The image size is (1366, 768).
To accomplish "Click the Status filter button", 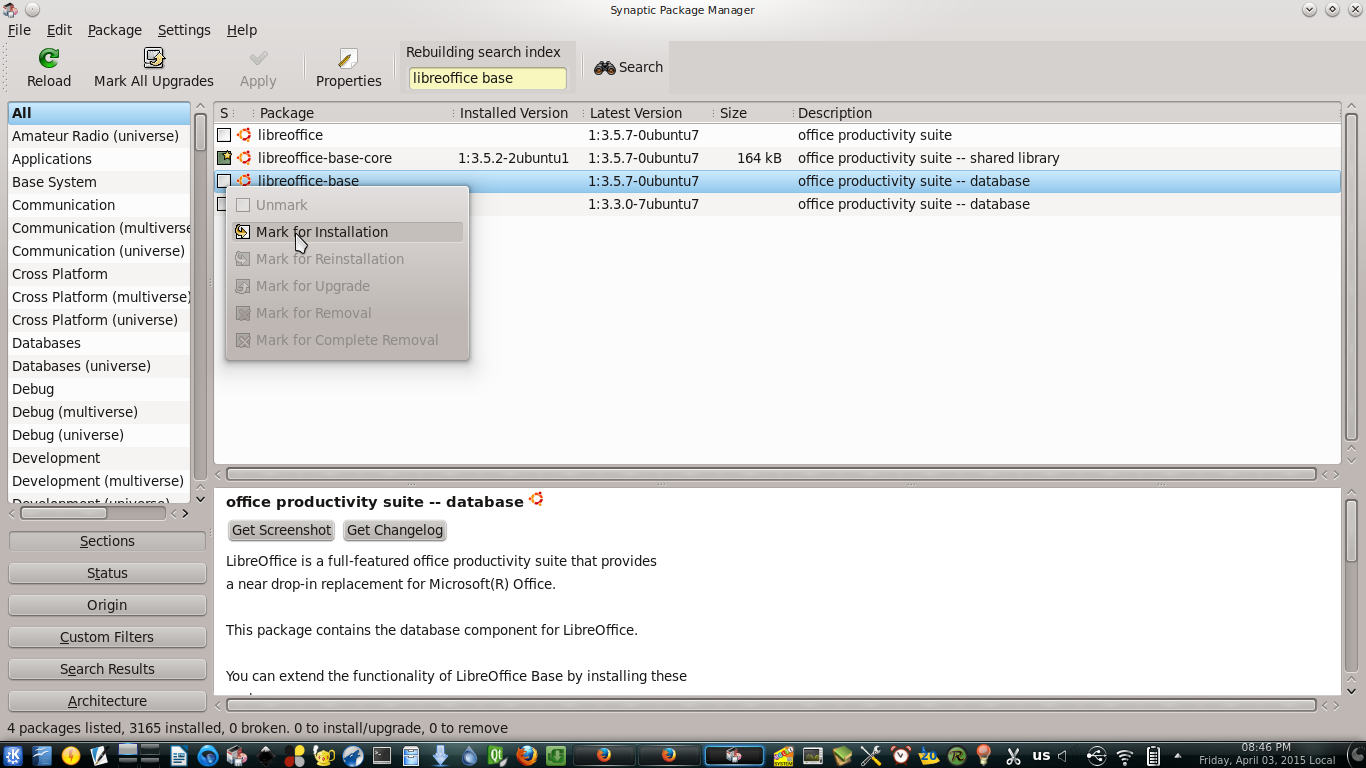I will (107, 573).
